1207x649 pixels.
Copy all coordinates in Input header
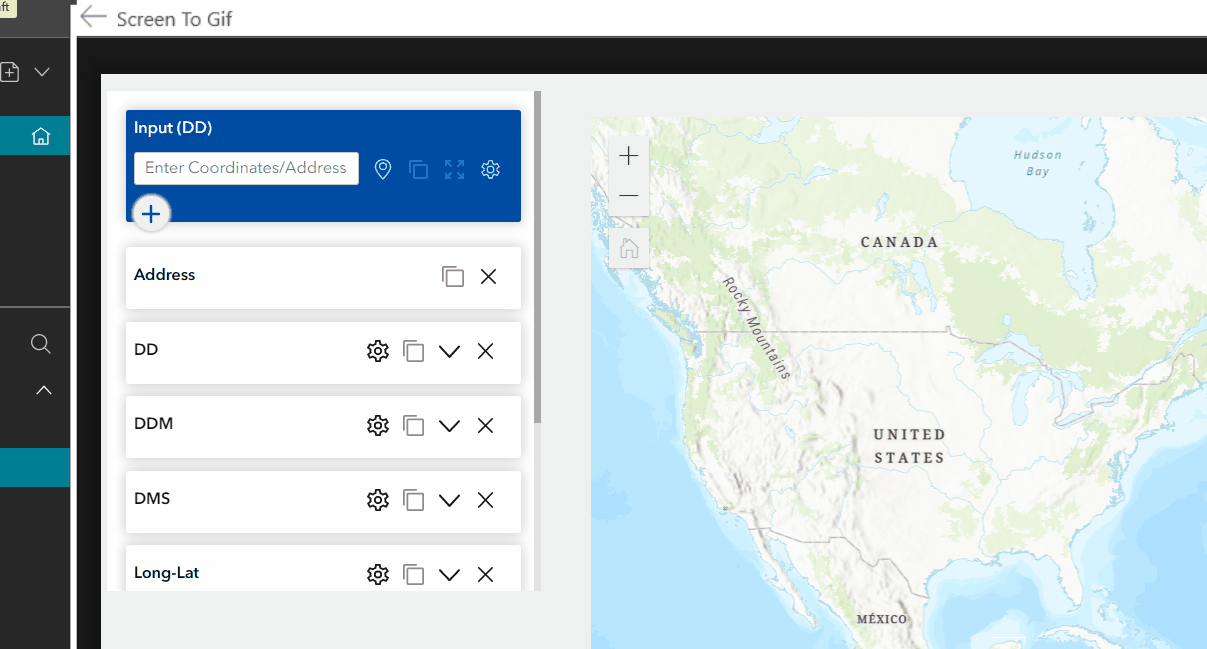[418, 169]
